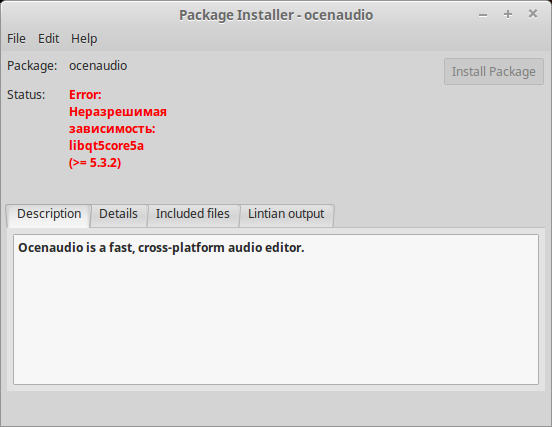The height and width of the screenshot is (427, 552).
Task: Open the Edit menu
Action: pos(49,38)
